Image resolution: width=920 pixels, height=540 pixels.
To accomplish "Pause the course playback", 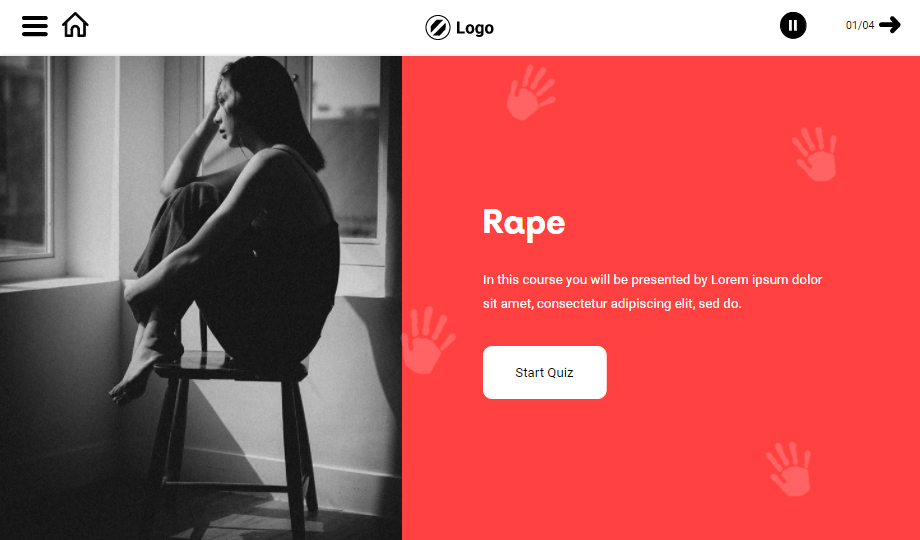I will click(793, 26).
